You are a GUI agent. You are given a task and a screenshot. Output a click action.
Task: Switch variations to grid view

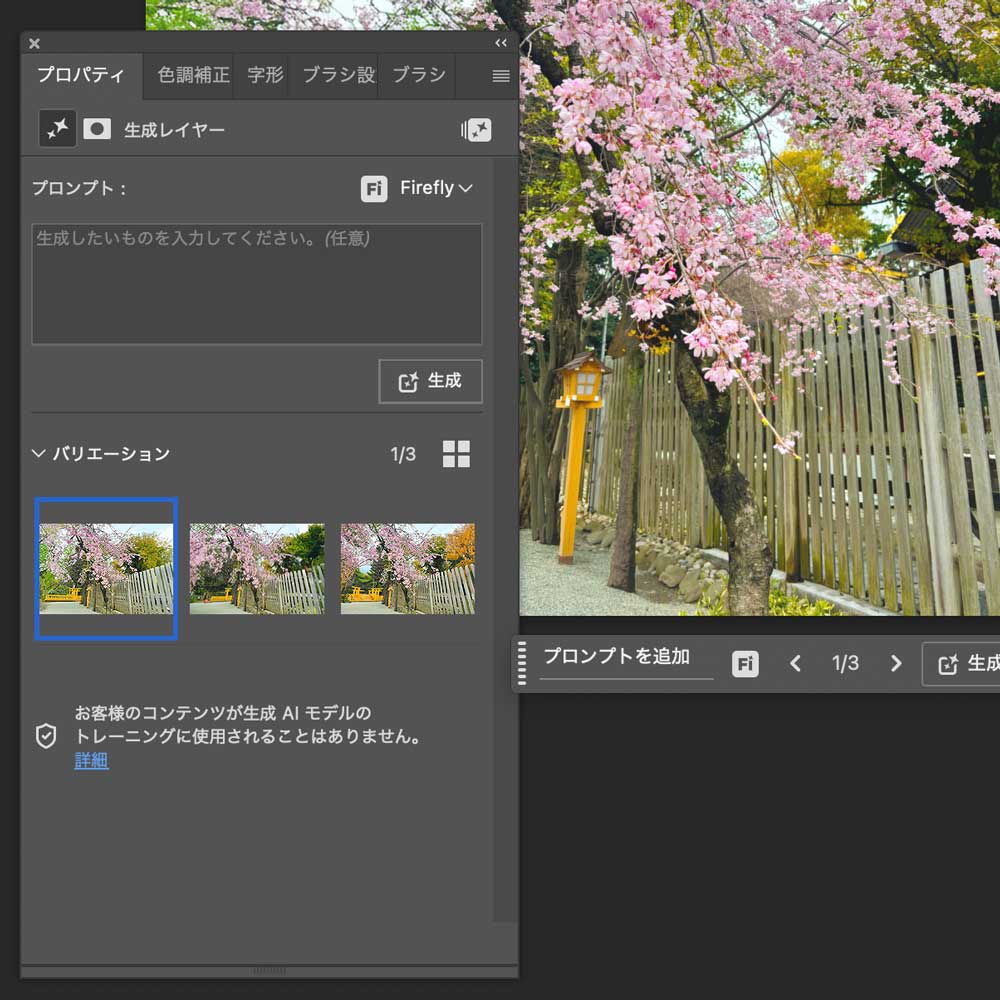[x=456, y=453]
